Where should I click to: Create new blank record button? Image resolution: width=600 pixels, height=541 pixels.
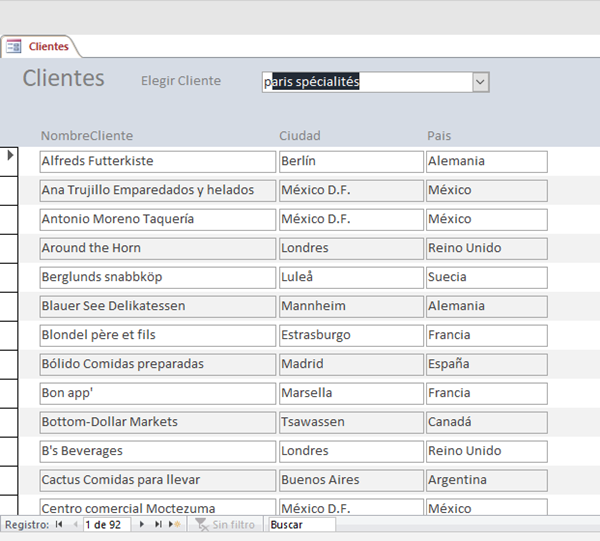point(174,524)
